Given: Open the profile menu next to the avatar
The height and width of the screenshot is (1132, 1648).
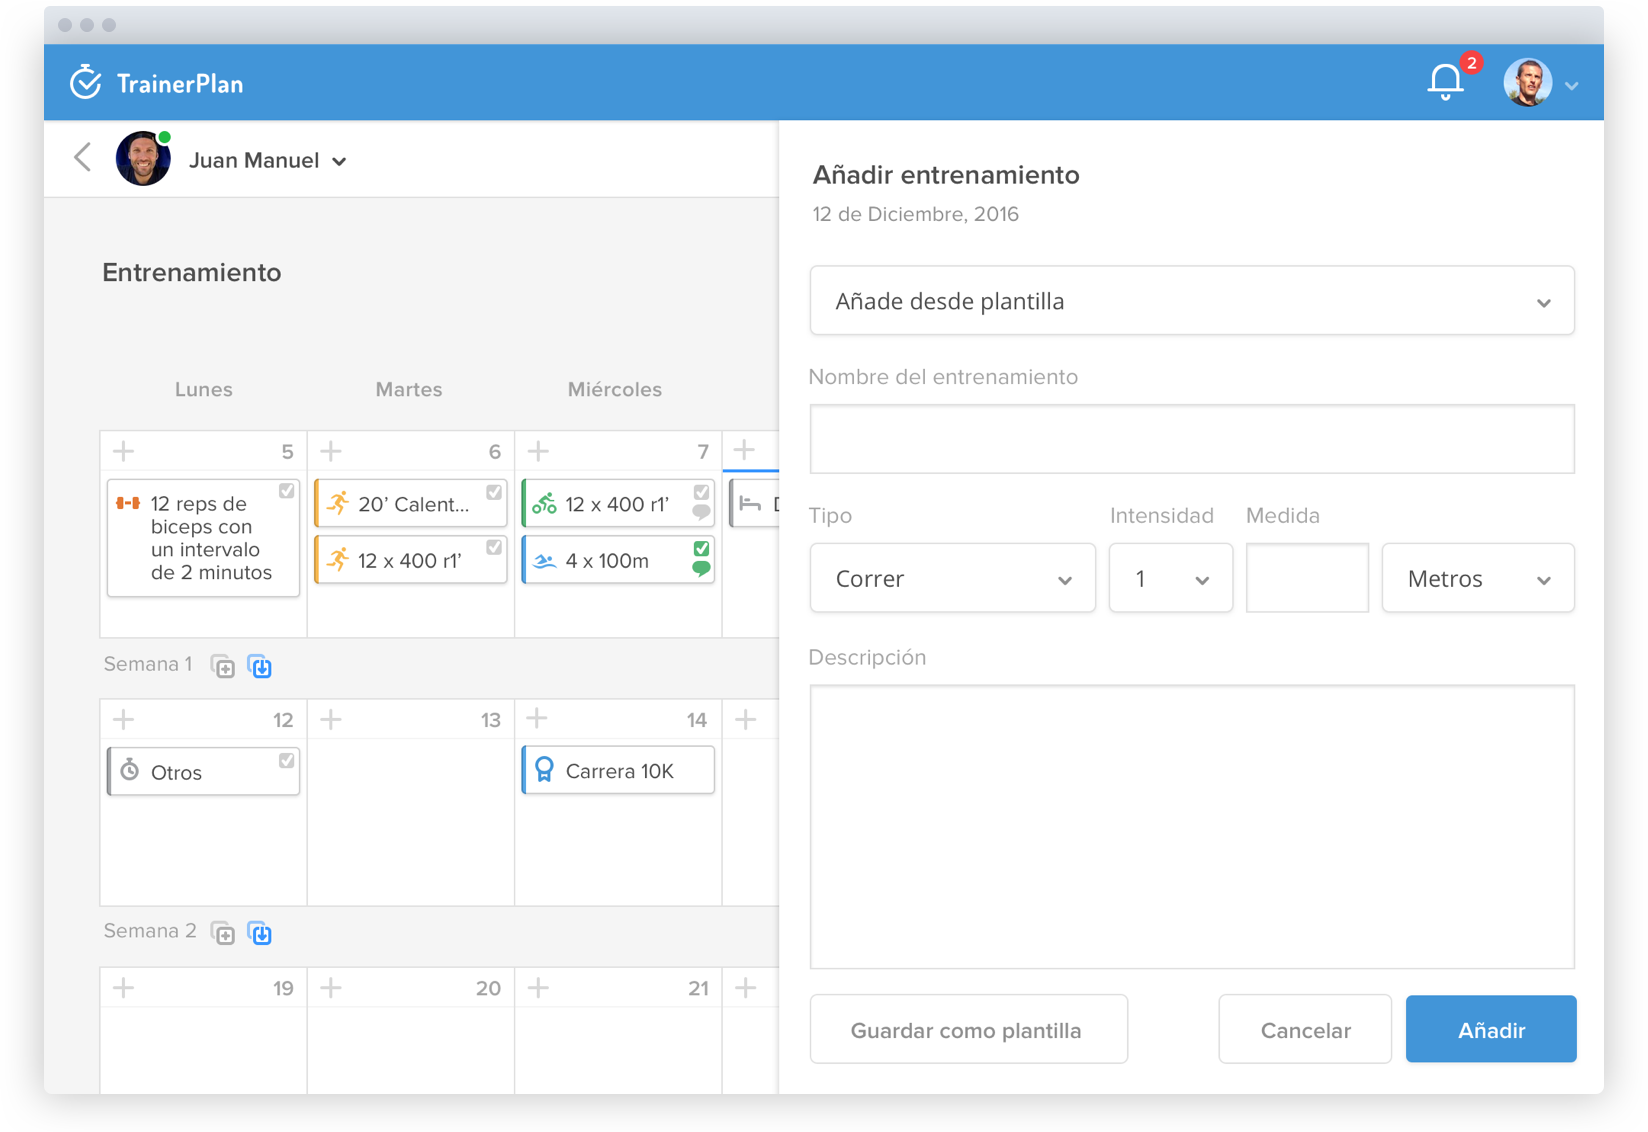Looking at the screenshot, I should click(1572, 84).
